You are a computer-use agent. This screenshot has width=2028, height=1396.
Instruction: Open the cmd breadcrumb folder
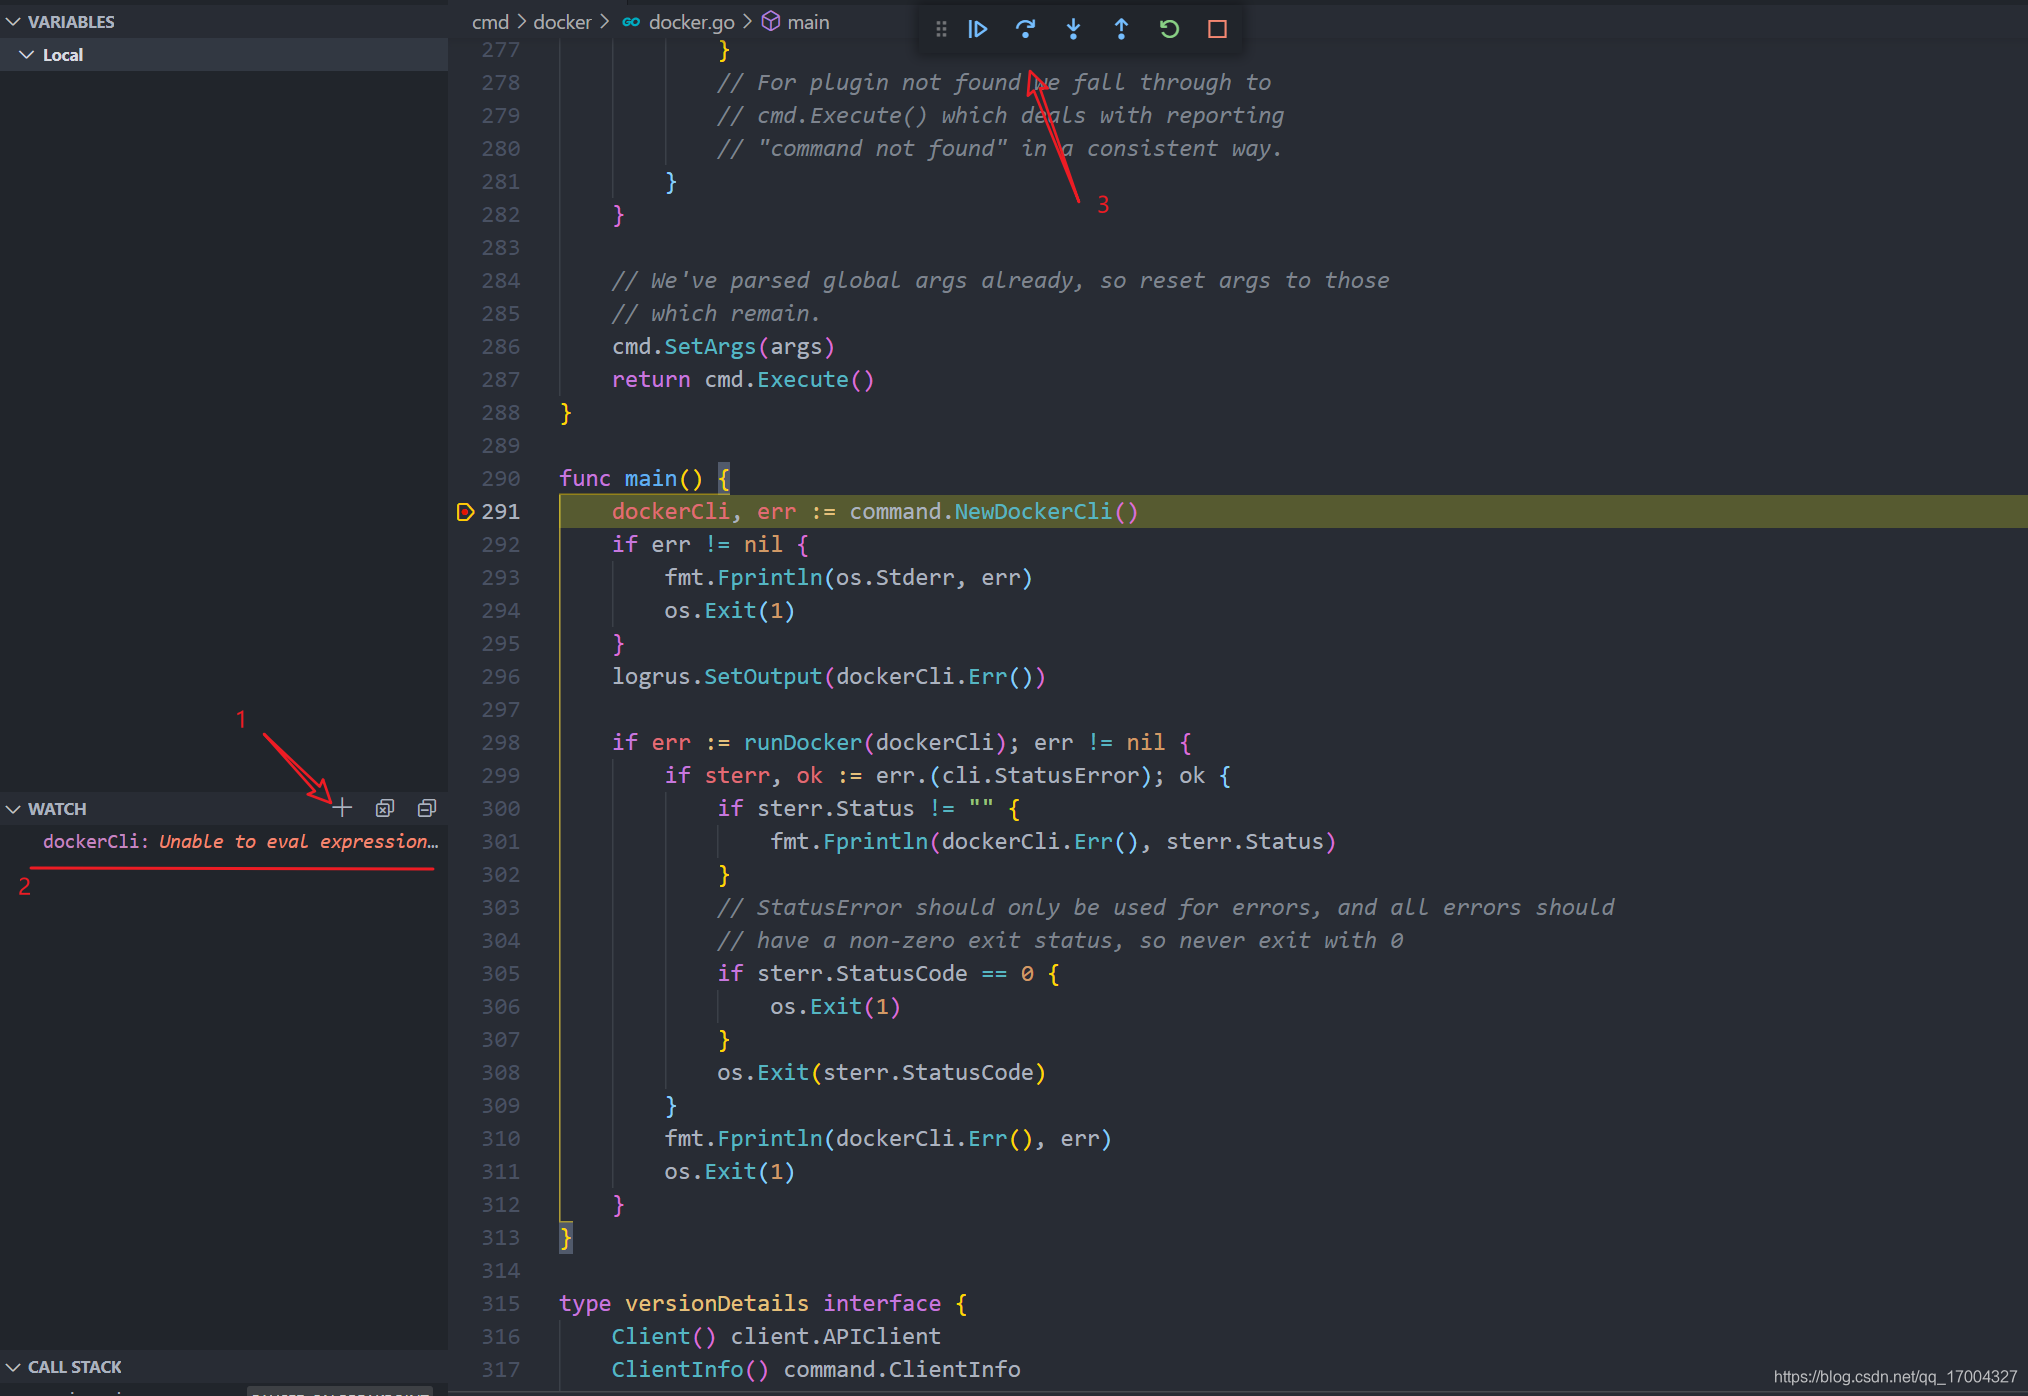[x=490, y=22]
